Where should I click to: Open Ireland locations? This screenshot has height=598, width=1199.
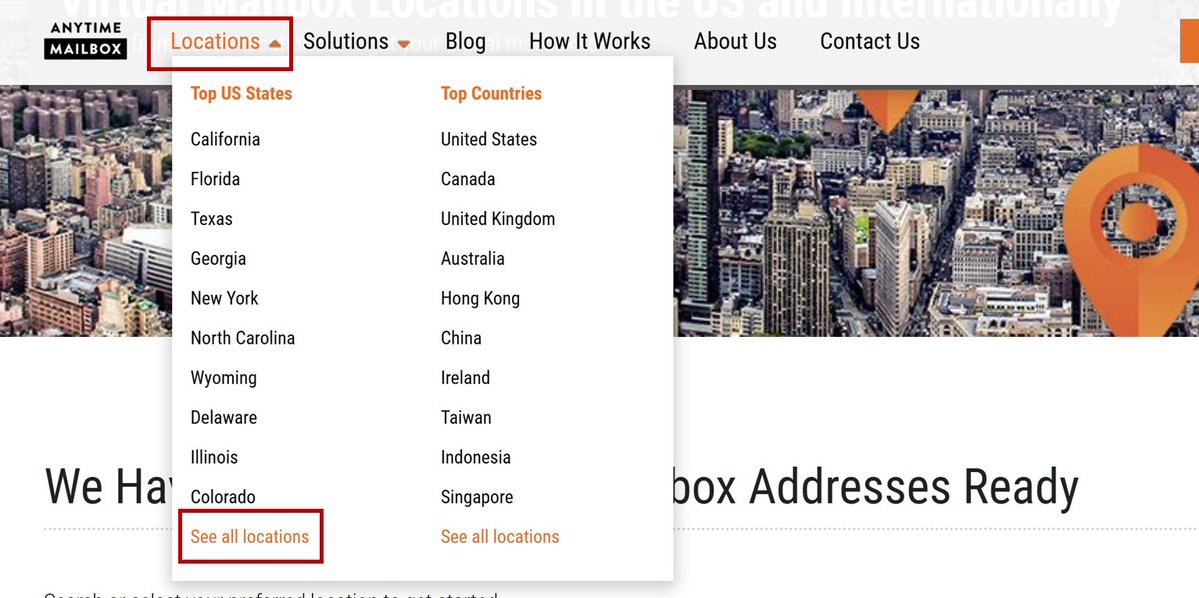coord(465,378)
